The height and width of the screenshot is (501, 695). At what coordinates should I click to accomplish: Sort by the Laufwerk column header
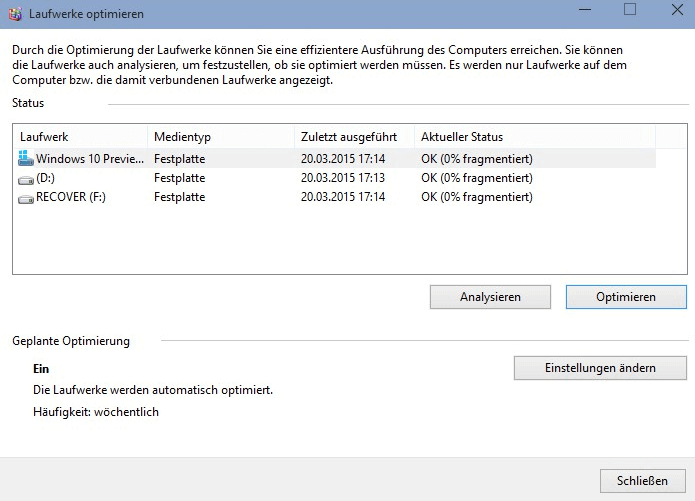(80, 137)
